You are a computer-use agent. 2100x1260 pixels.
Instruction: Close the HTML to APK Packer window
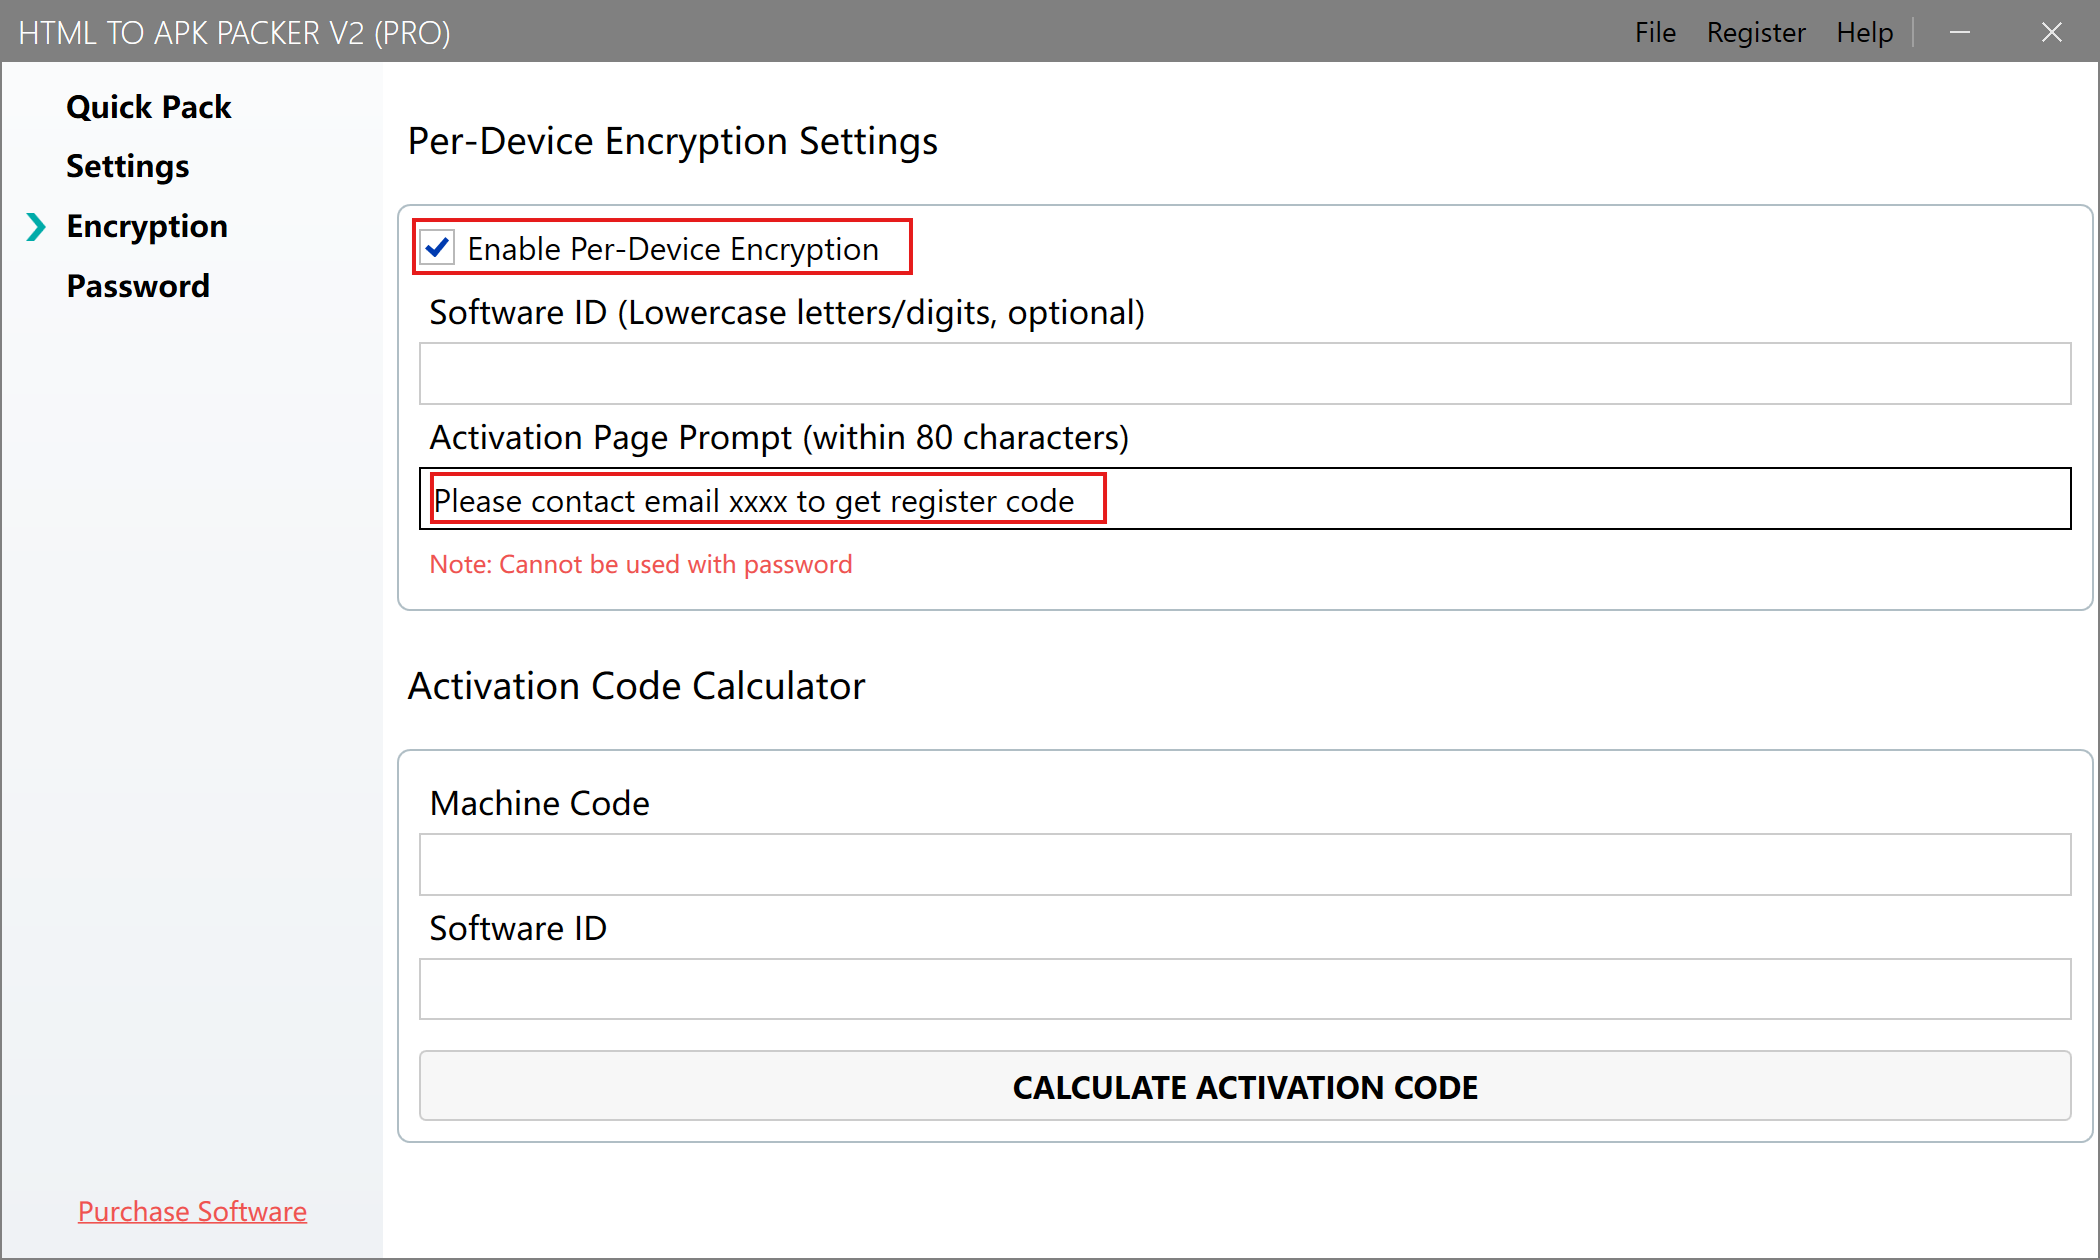click(x=2051, y=32)
